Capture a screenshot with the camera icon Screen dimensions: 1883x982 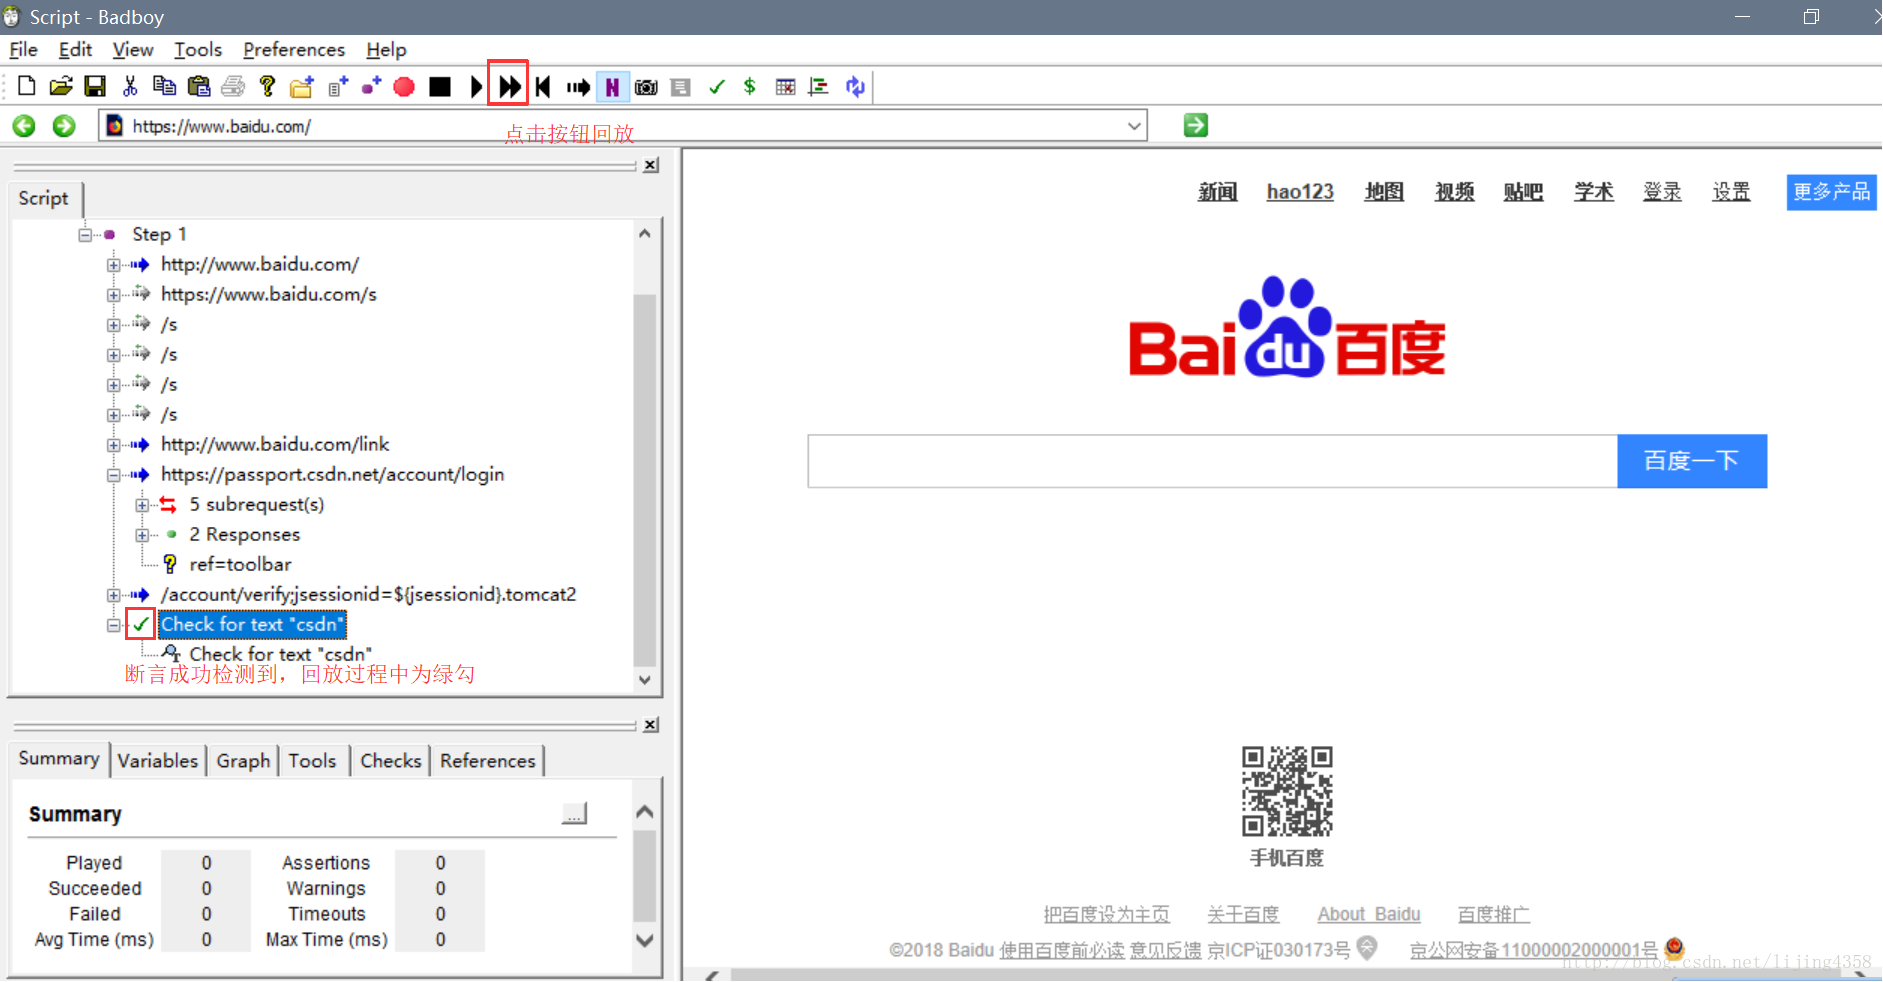pos(647,87)
